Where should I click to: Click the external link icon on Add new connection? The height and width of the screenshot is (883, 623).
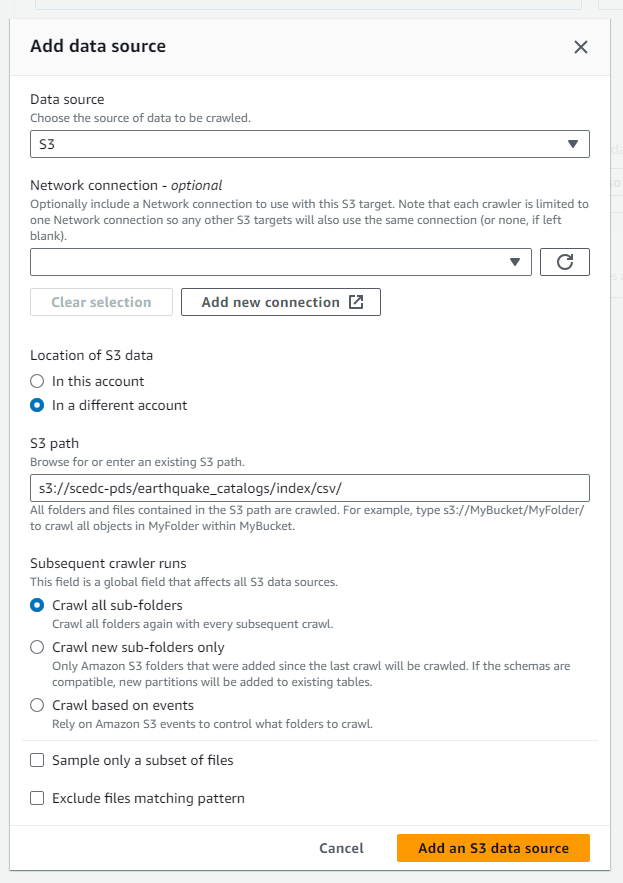point(356,302)
